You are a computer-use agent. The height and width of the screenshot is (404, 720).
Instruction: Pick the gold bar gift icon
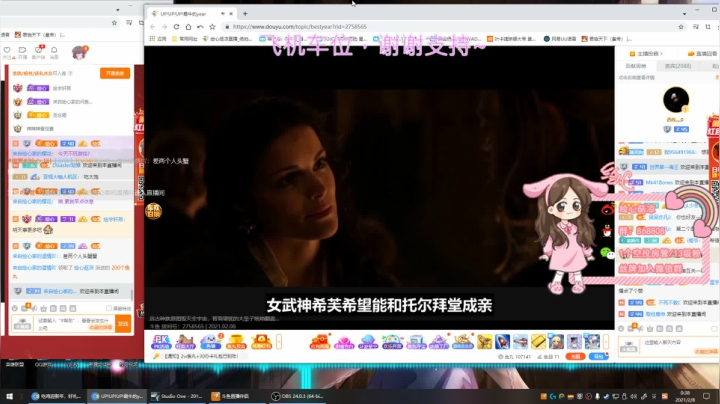(538, 342)
